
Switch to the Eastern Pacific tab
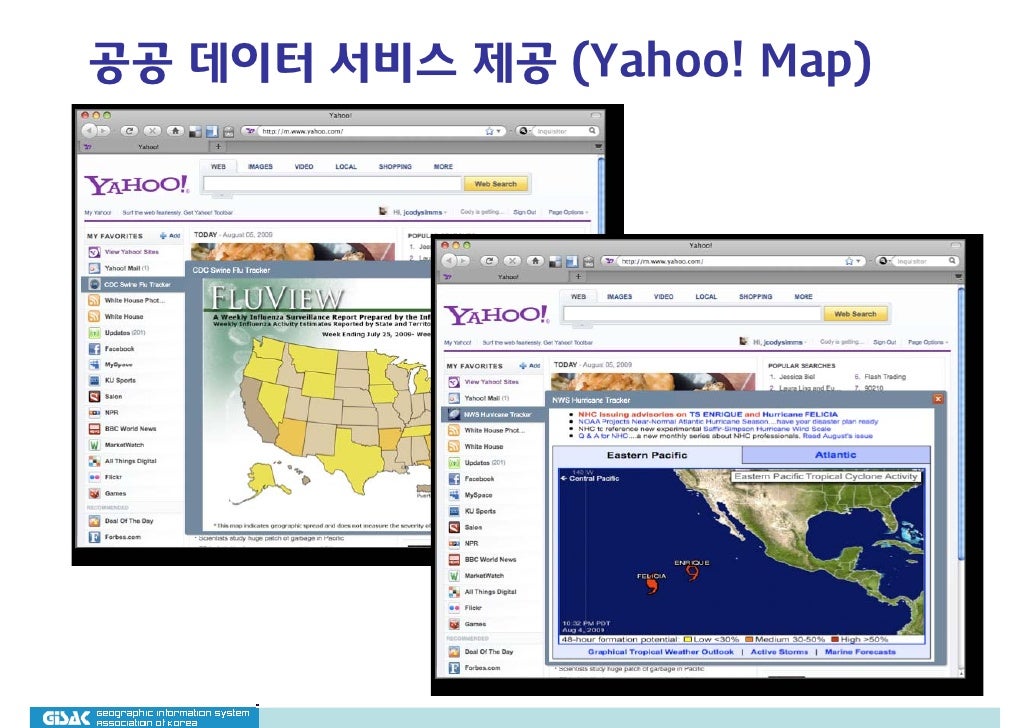point(647,455)
